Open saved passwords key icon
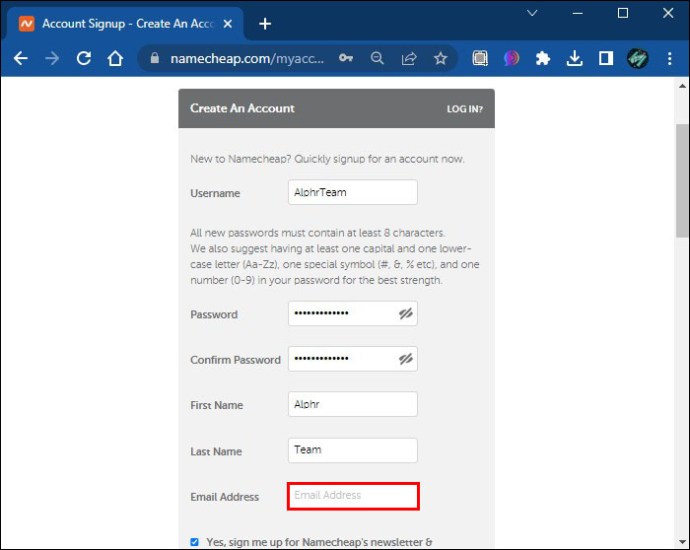This screenshot has height=550, width=690. [346, 58]
